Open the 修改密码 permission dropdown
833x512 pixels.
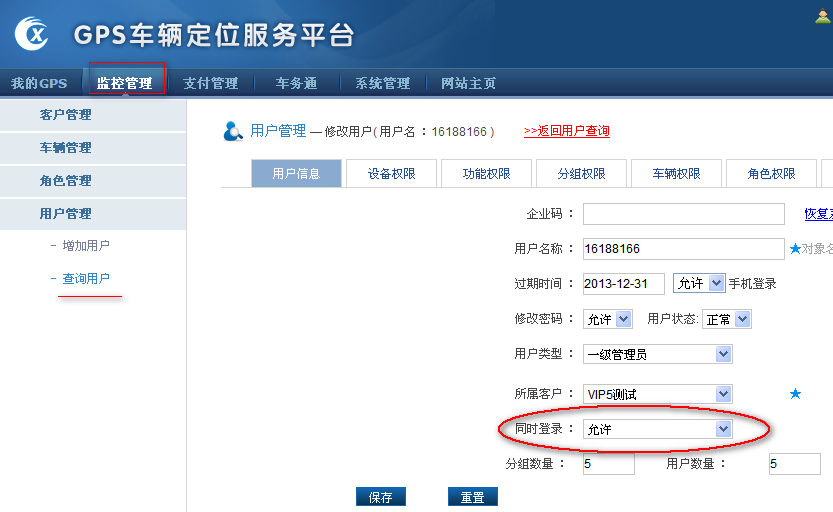608,319
